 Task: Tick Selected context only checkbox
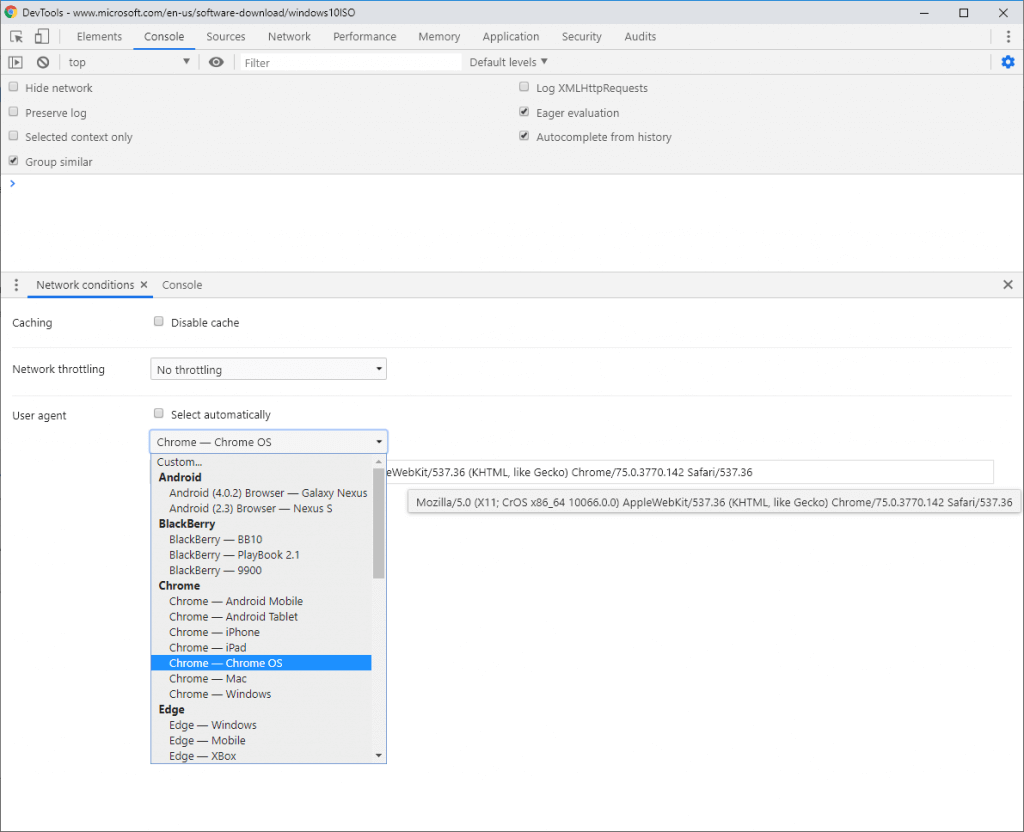(x=13, y=136)
